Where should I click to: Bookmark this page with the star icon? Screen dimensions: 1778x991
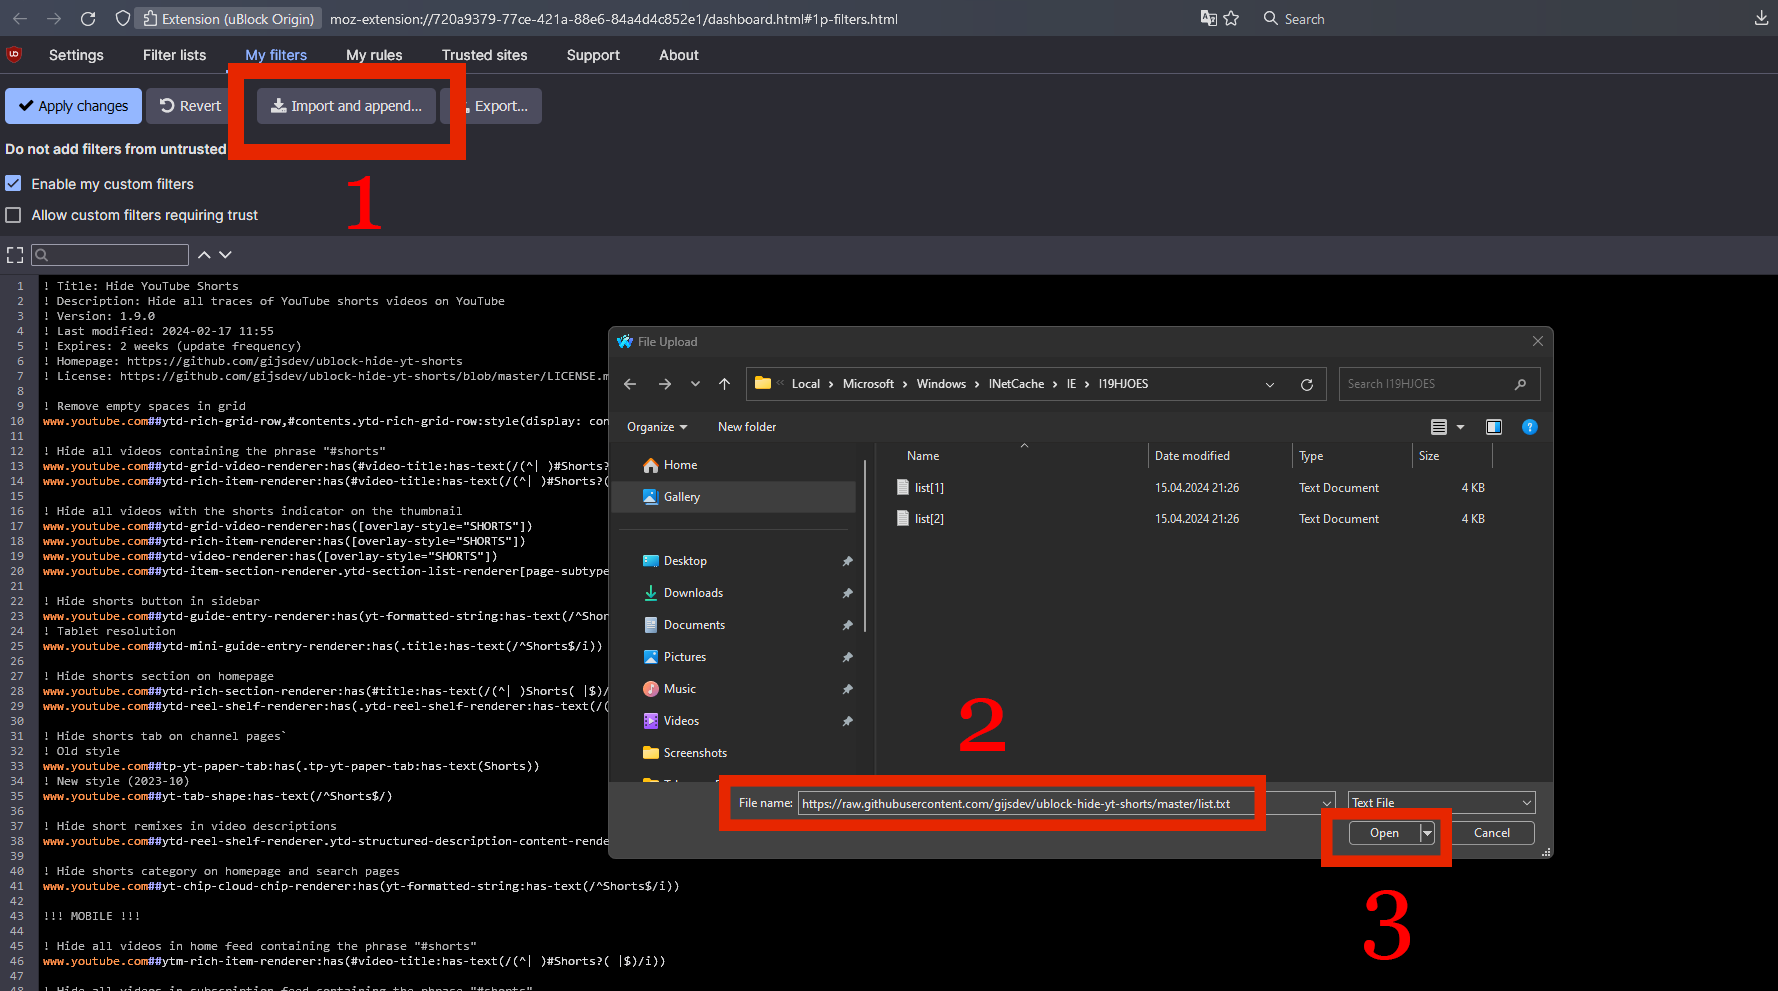1231,18
